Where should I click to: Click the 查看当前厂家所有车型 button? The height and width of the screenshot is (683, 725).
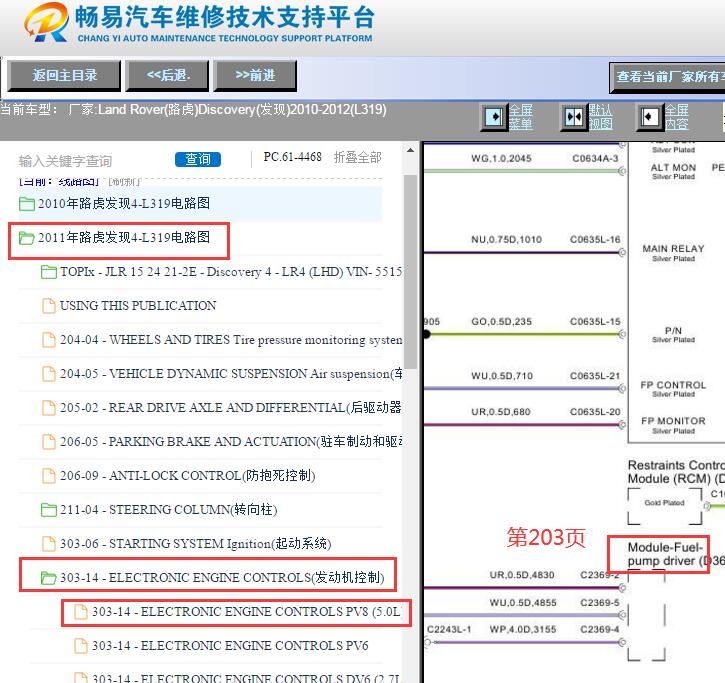[667, 77]
